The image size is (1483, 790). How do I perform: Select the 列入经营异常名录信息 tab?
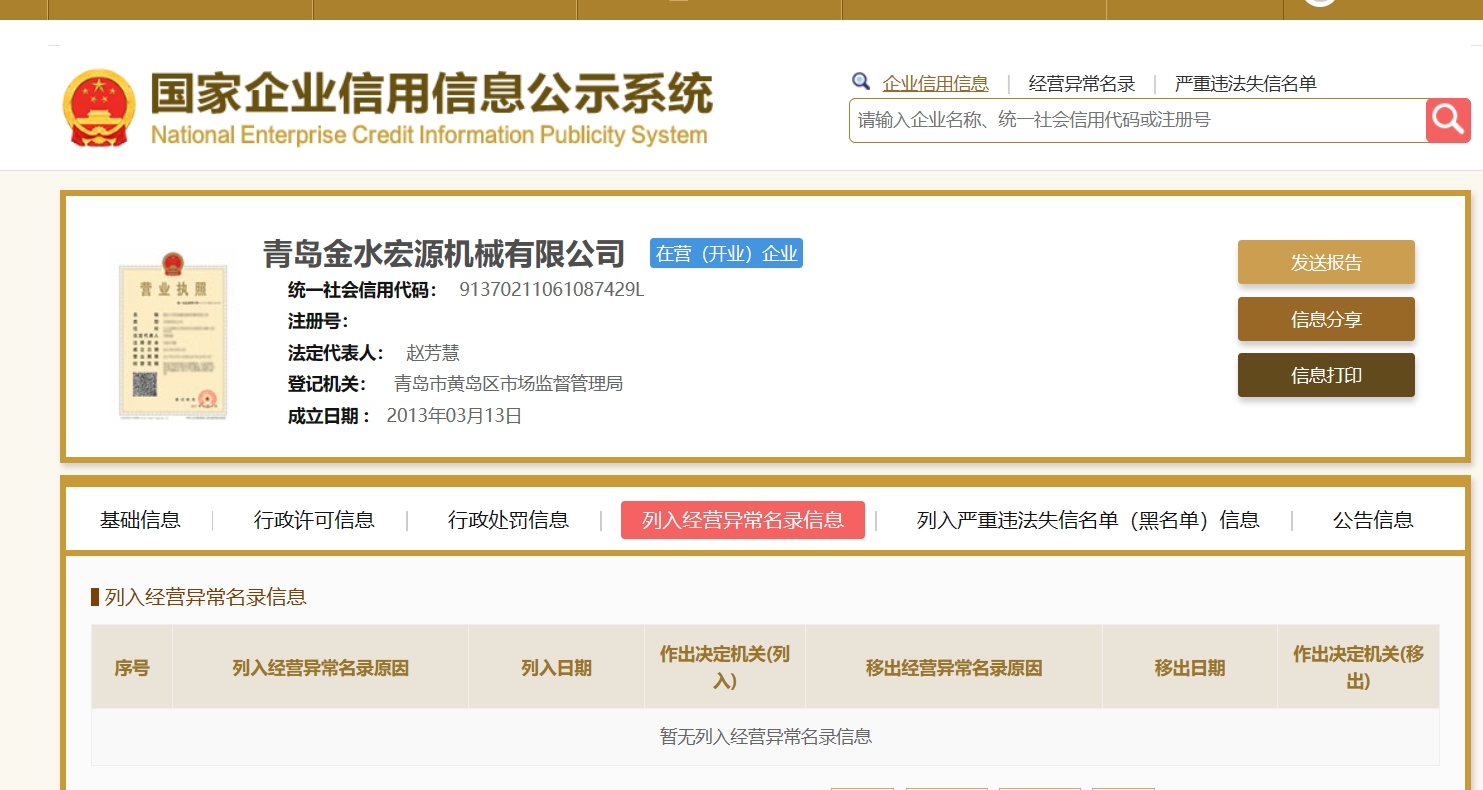click(743, 520)
